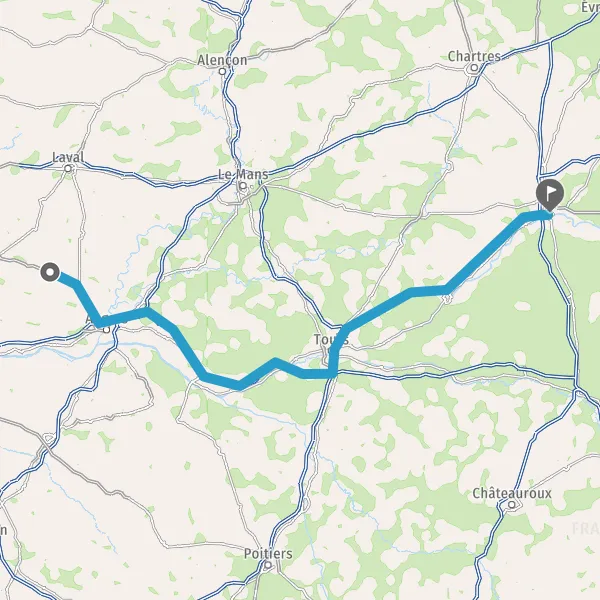Click the route start circle marker
This screenshot has width=600, height=600.
click(x=50, y=272)
